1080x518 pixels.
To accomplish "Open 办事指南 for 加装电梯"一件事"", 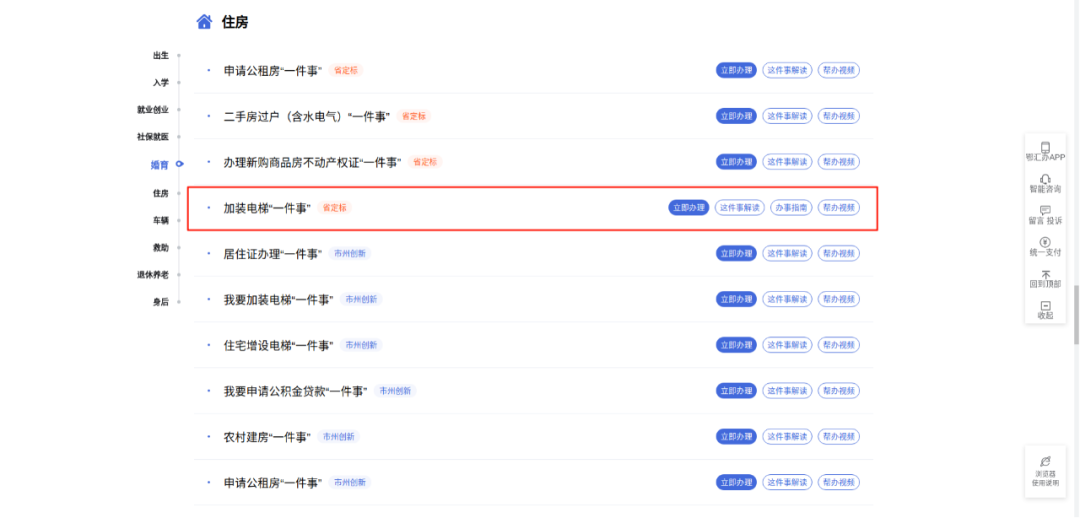I will pos(790,208).
